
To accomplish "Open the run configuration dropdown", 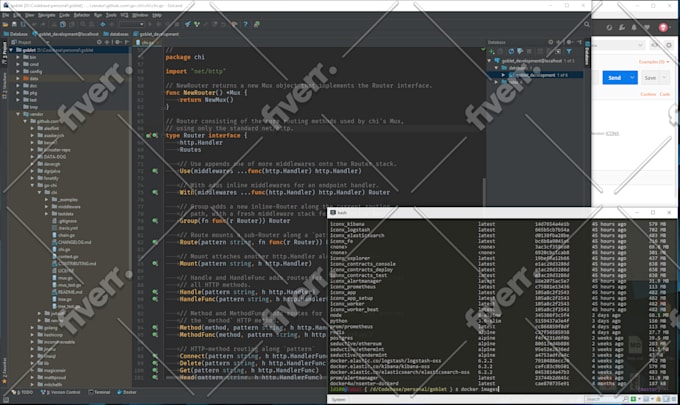I will pos(132,25).
